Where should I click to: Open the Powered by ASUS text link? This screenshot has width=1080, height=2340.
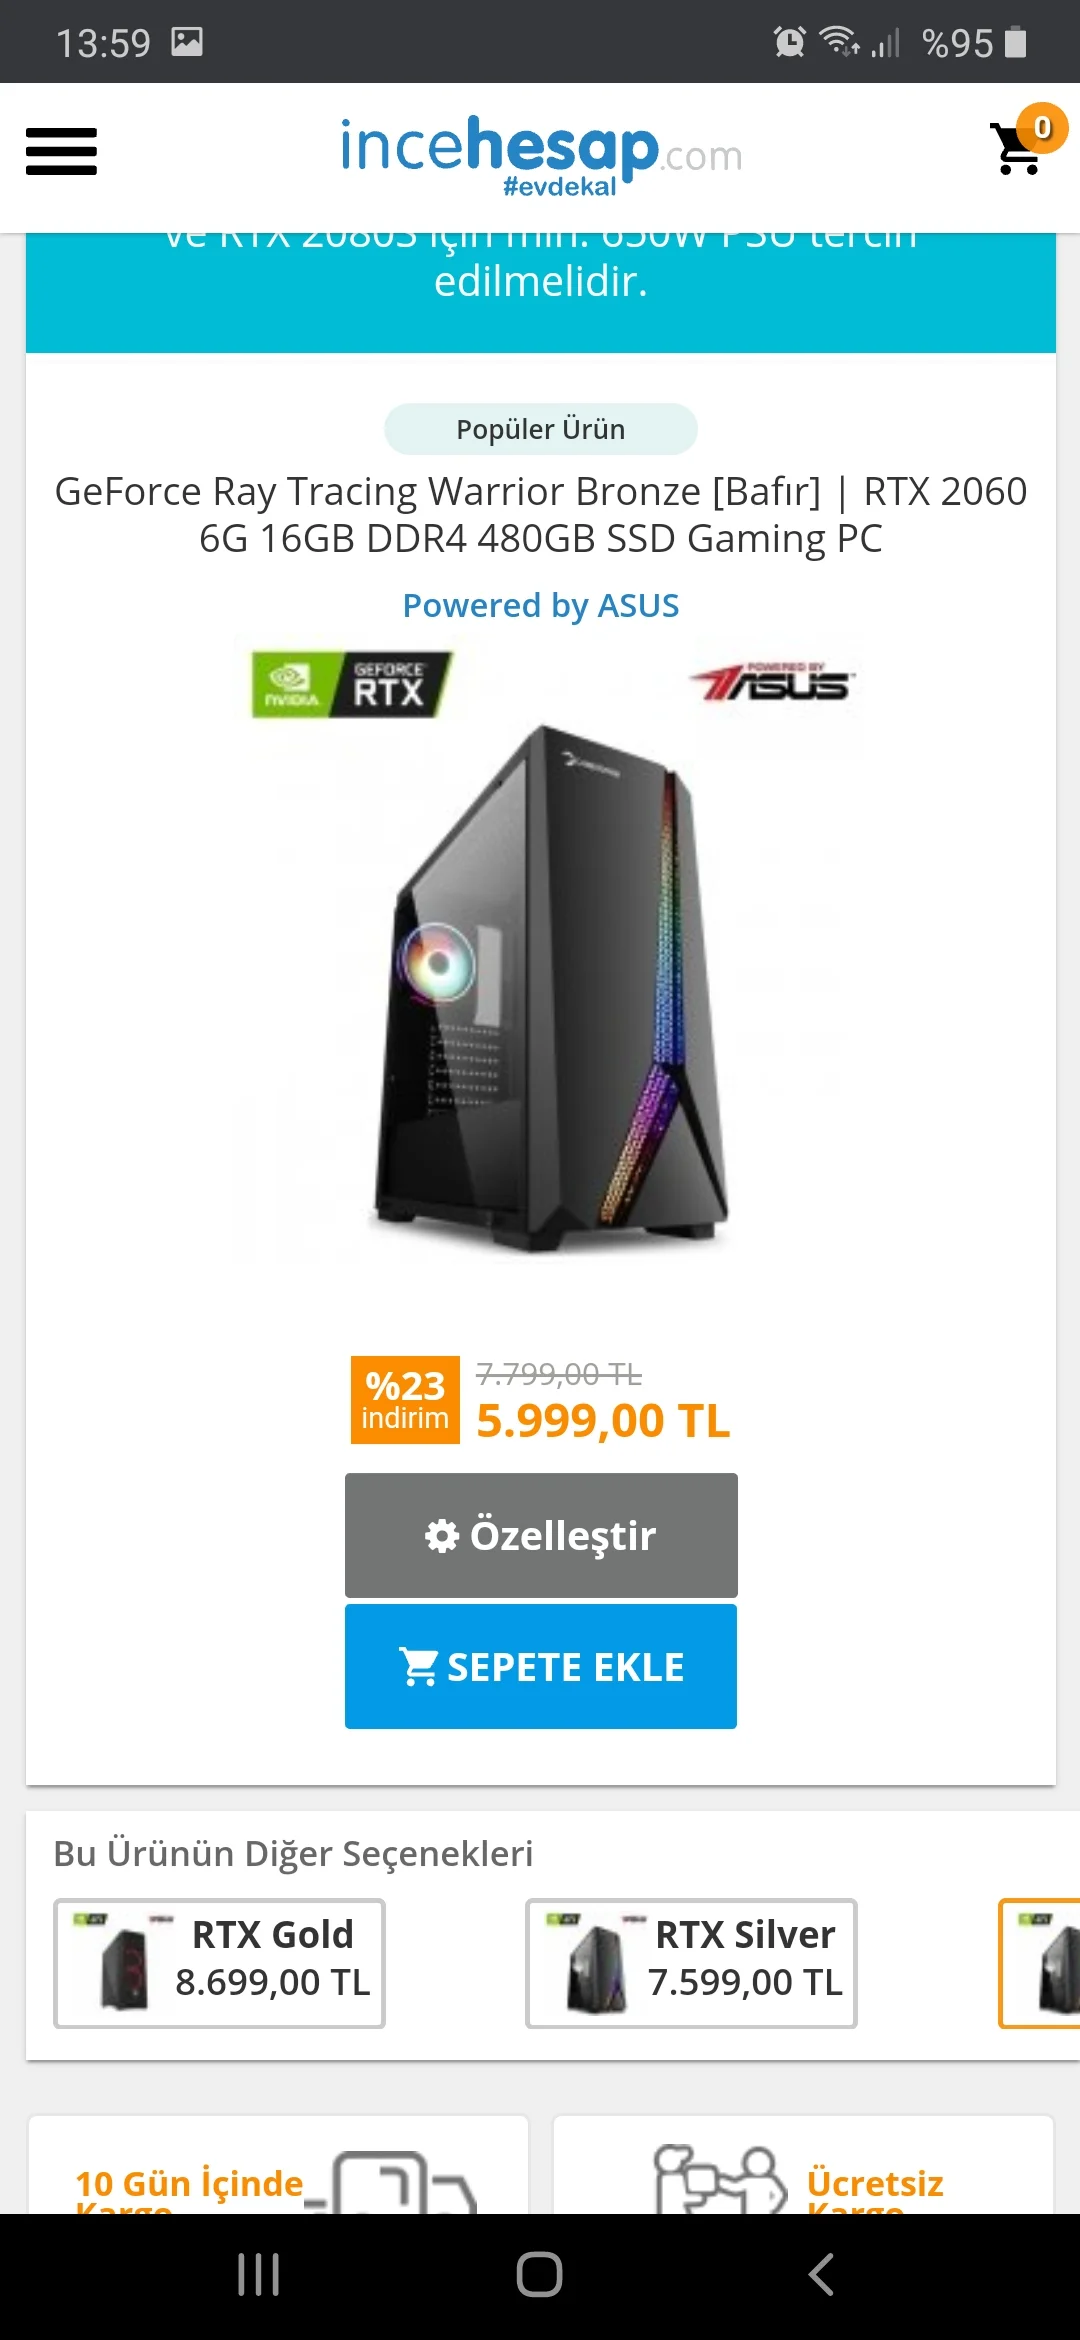(x=541, y=605)
